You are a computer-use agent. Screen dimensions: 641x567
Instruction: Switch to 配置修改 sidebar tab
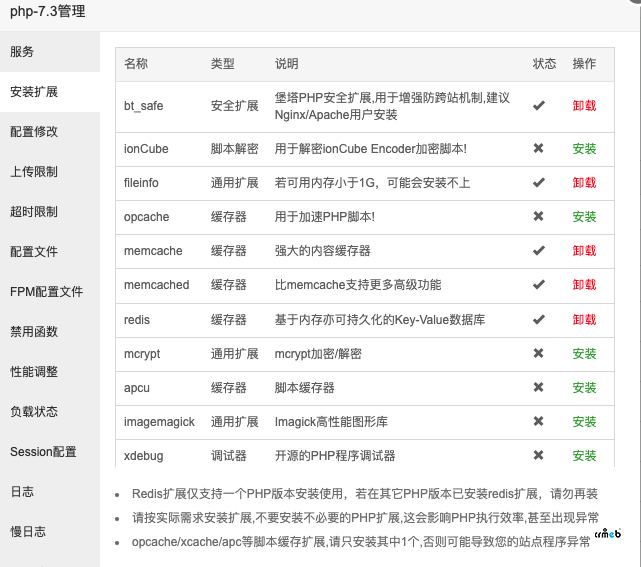pos(34,132)
